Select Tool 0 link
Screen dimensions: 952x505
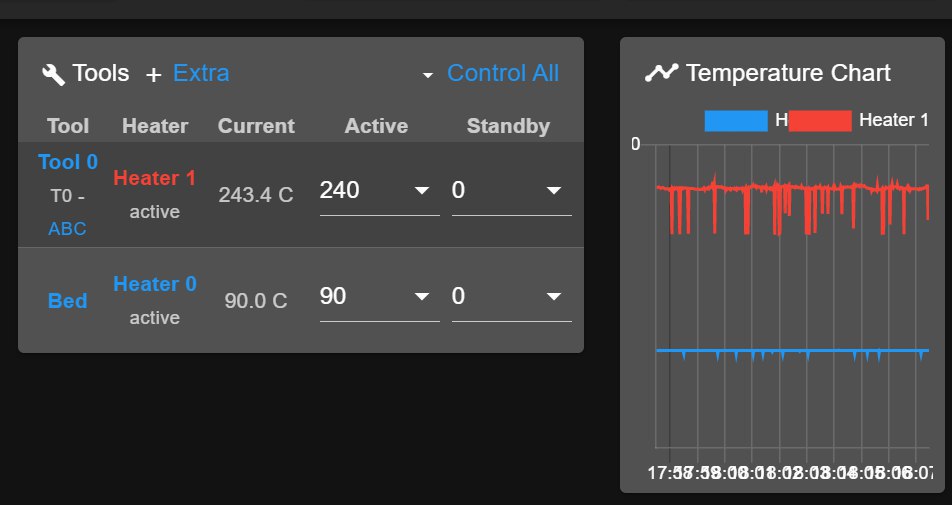click(68, 162)
